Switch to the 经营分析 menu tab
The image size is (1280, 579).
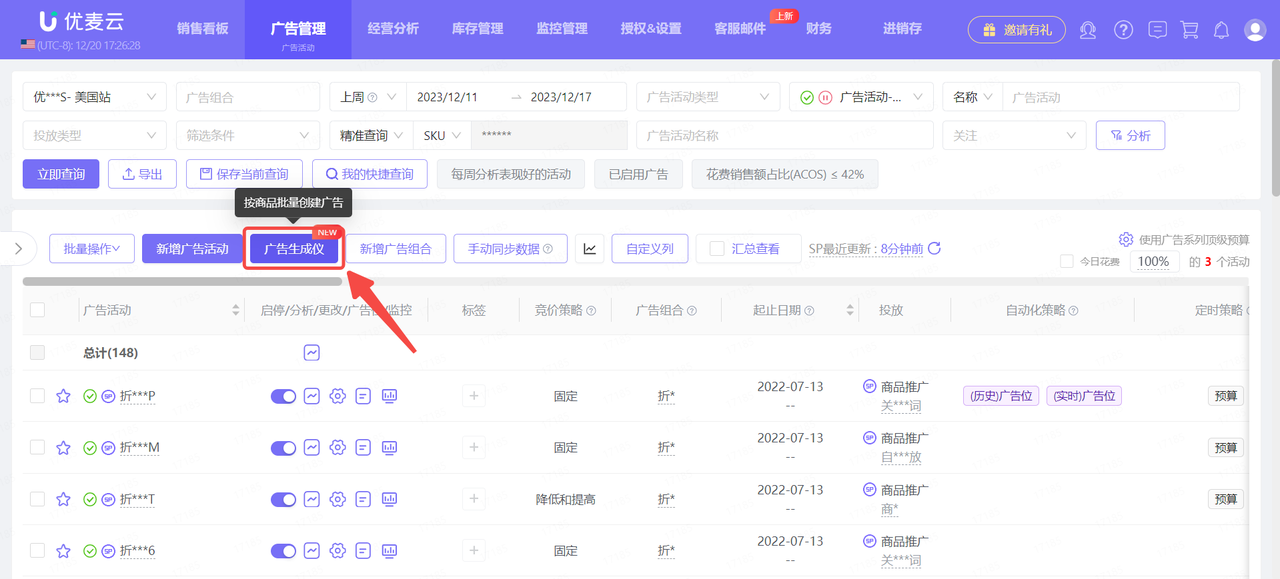tap(393, 29)
